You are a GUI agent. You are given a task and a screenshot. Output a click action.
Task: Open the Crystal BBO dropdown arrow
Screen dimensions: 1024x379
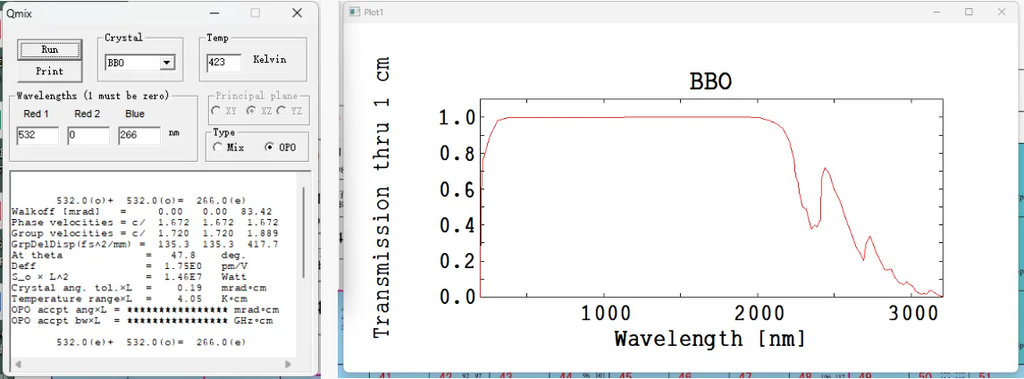167,63
